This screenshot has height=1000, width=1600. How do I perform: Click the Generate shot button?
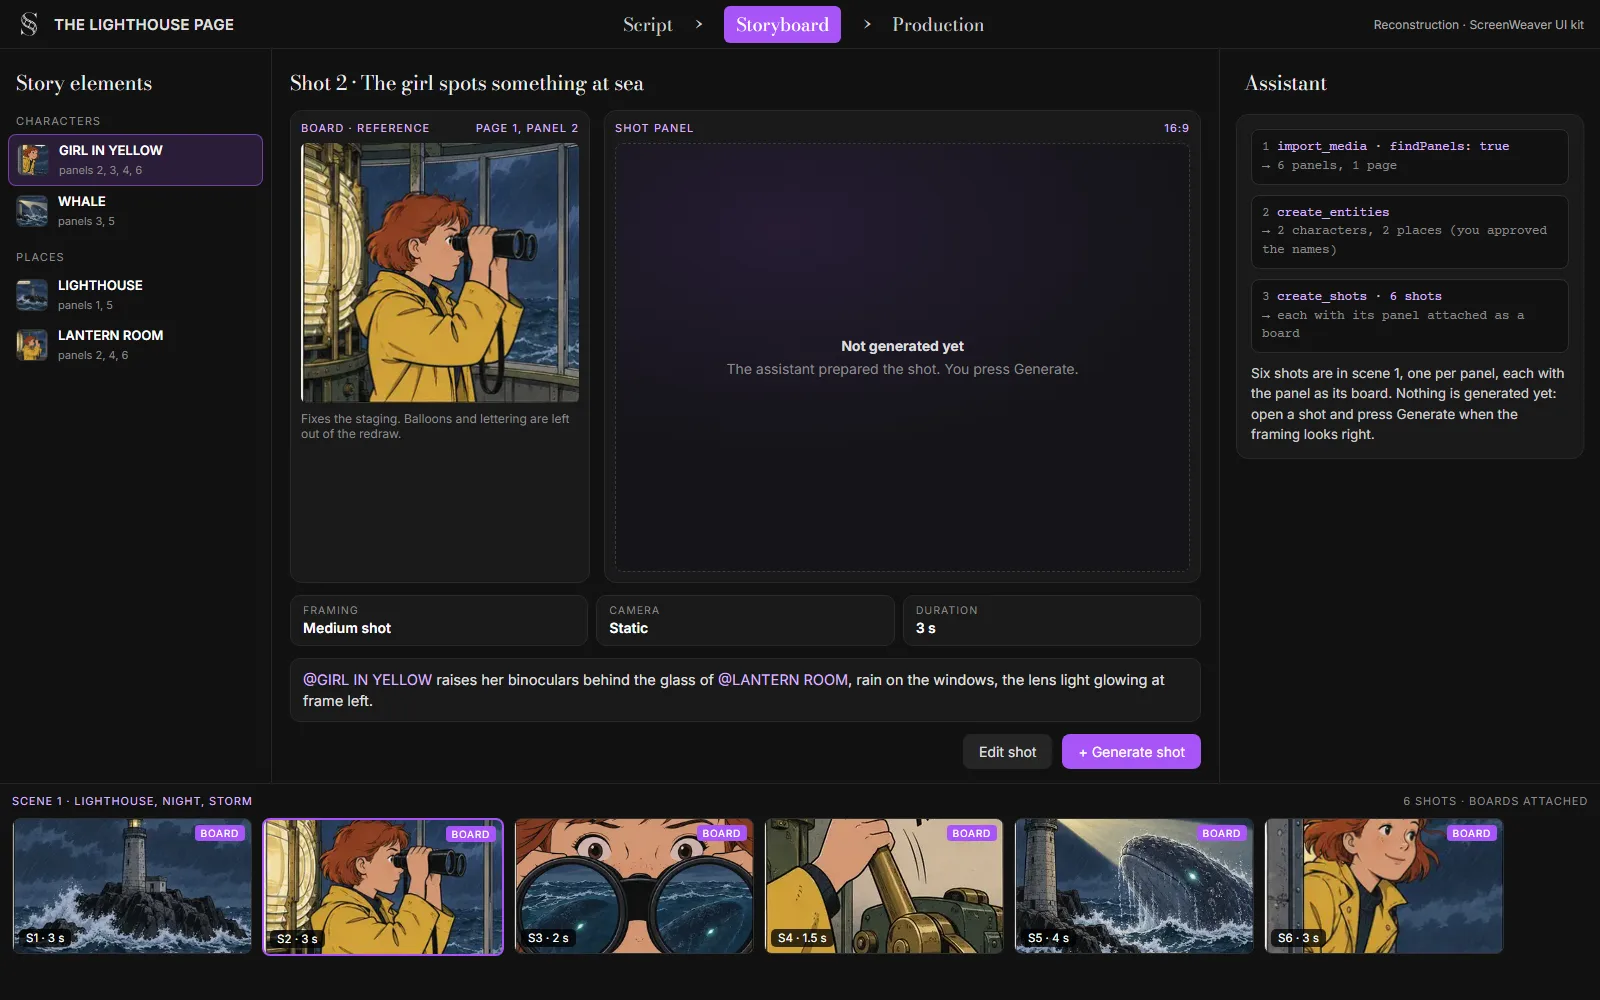(1131, 752)
